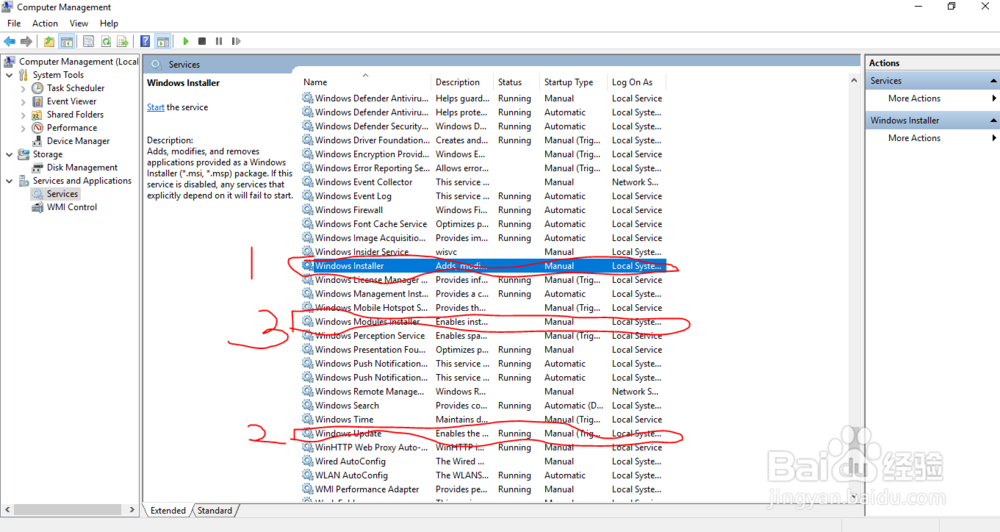Select the Windows Search service gear icon
The image size is (1000, 532).
point(307,406)
